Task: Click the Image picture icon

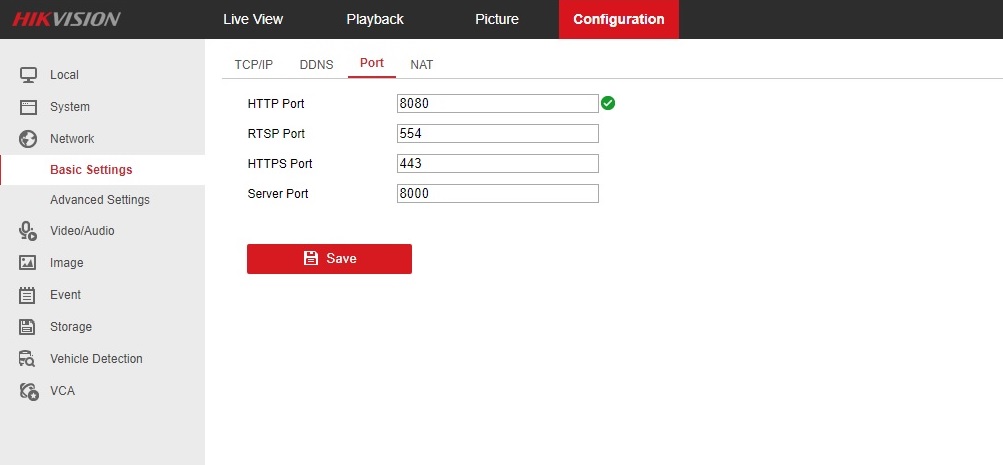Action: 28,263
